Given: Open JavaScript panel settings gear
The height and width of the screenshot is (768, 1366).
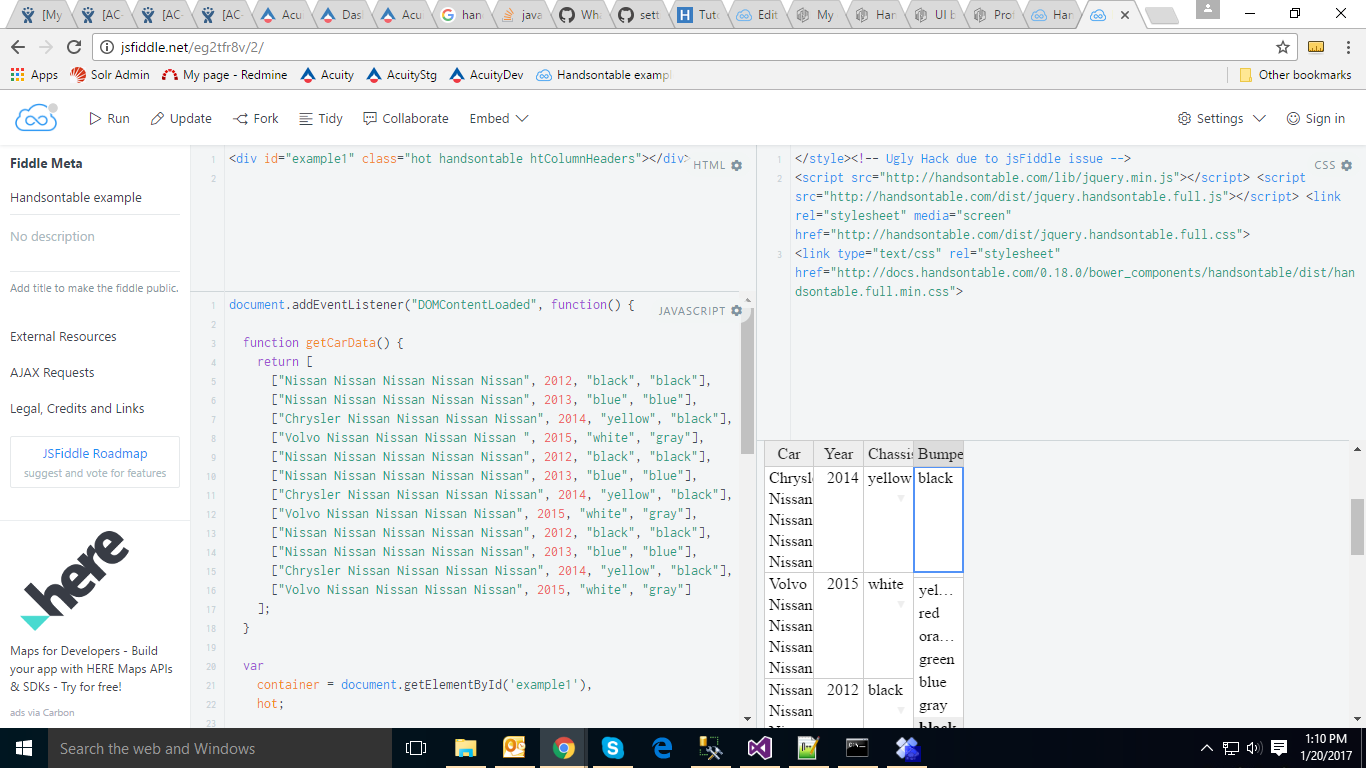Looking at the screenshot, I should click(737, 311).
